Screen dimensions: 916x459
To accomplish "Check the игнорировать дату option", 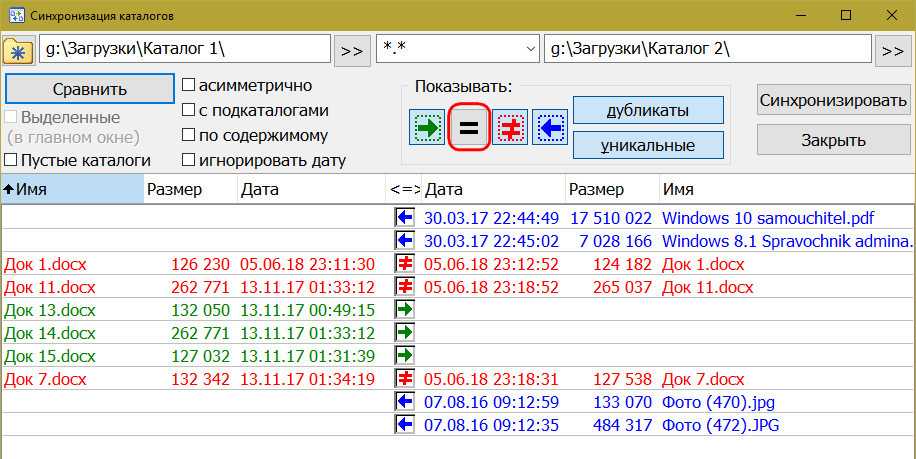I will pos(188,160).
